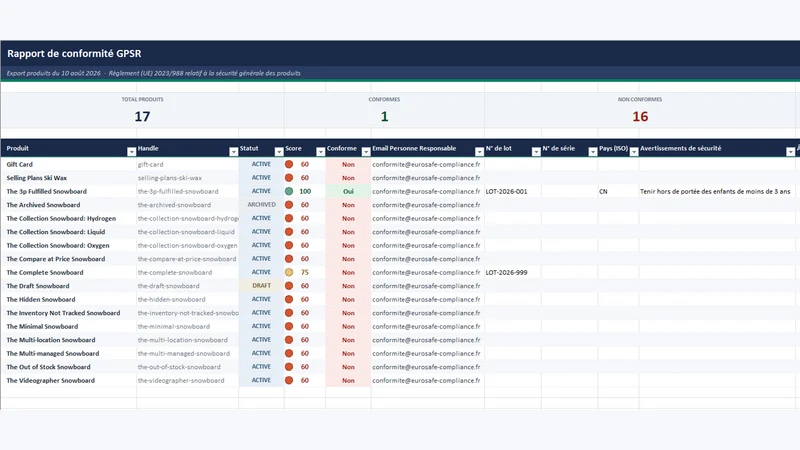
Task: Open the Score column filter dropdown
Action: pyautogui.click(x=320, y=152)
